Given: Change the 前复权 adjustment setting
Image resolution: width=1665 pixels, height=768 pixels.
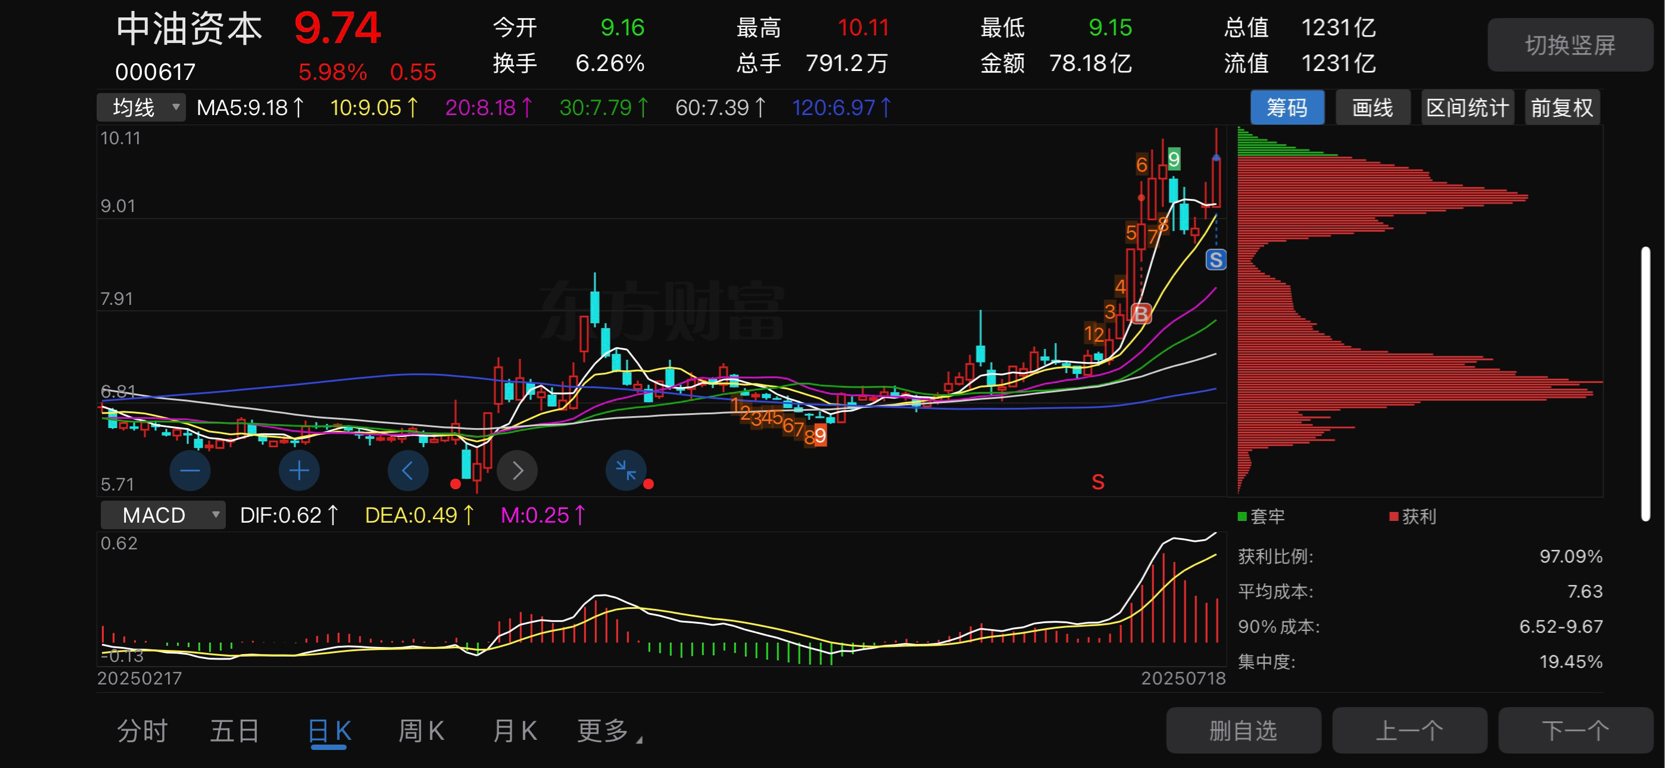Looking at the screenshot, I should tap(1562, 108).
